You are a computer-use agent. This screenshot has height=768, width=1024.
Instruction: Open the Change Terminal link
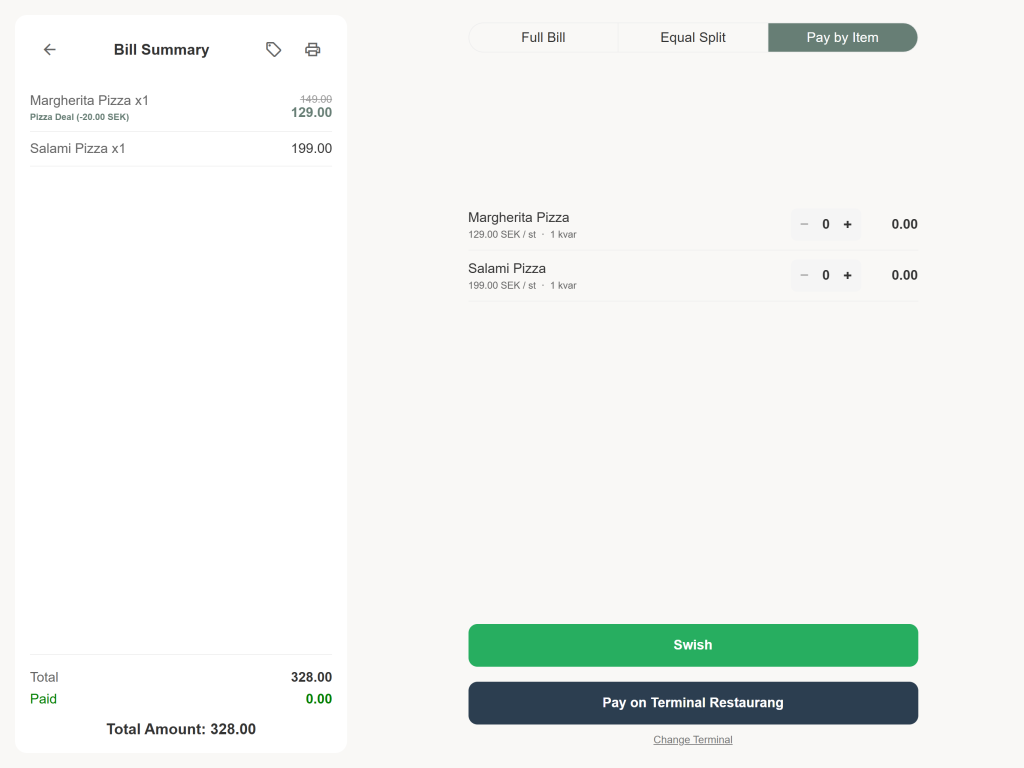(x=693, y=740)
